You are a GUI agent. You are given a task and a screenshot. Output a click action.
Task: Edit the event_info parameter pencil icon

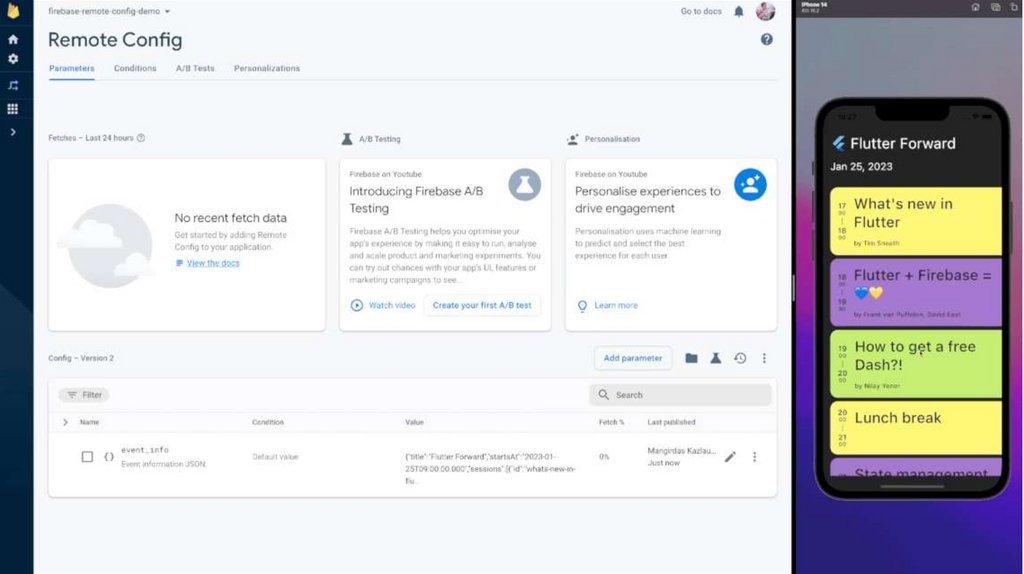pyautogui.click(x=730, y=456)
